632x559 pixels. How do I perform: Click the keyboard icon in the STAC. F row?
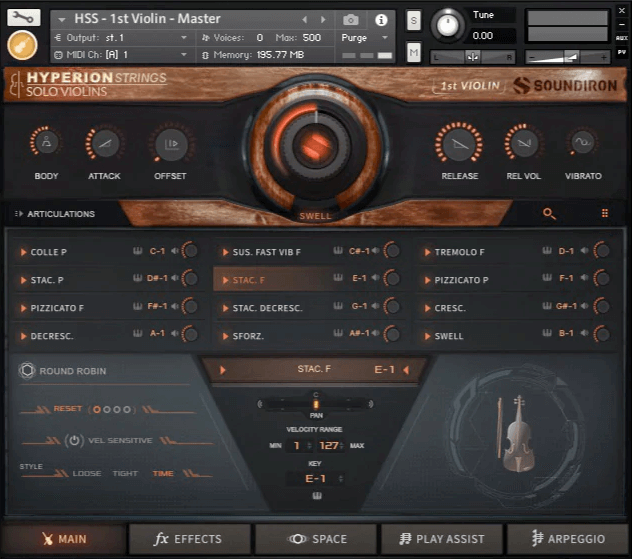click(338, 277)
